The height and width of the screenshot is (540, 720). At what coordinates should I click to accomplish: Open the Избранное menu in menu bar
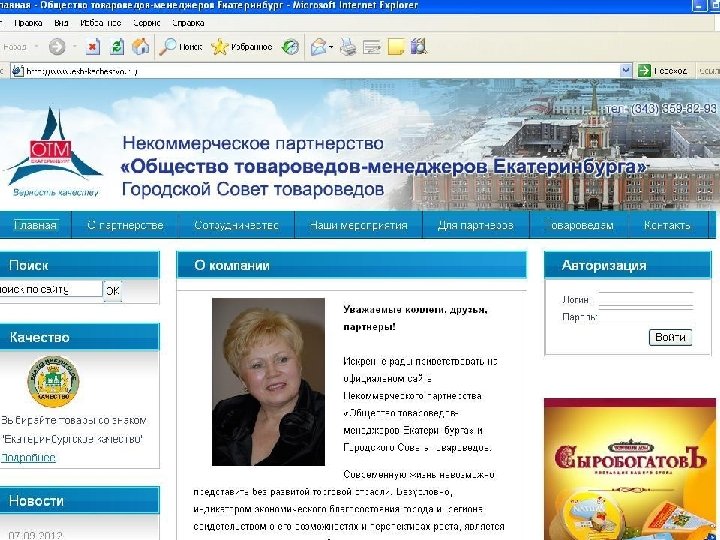(x=101, y=23)
